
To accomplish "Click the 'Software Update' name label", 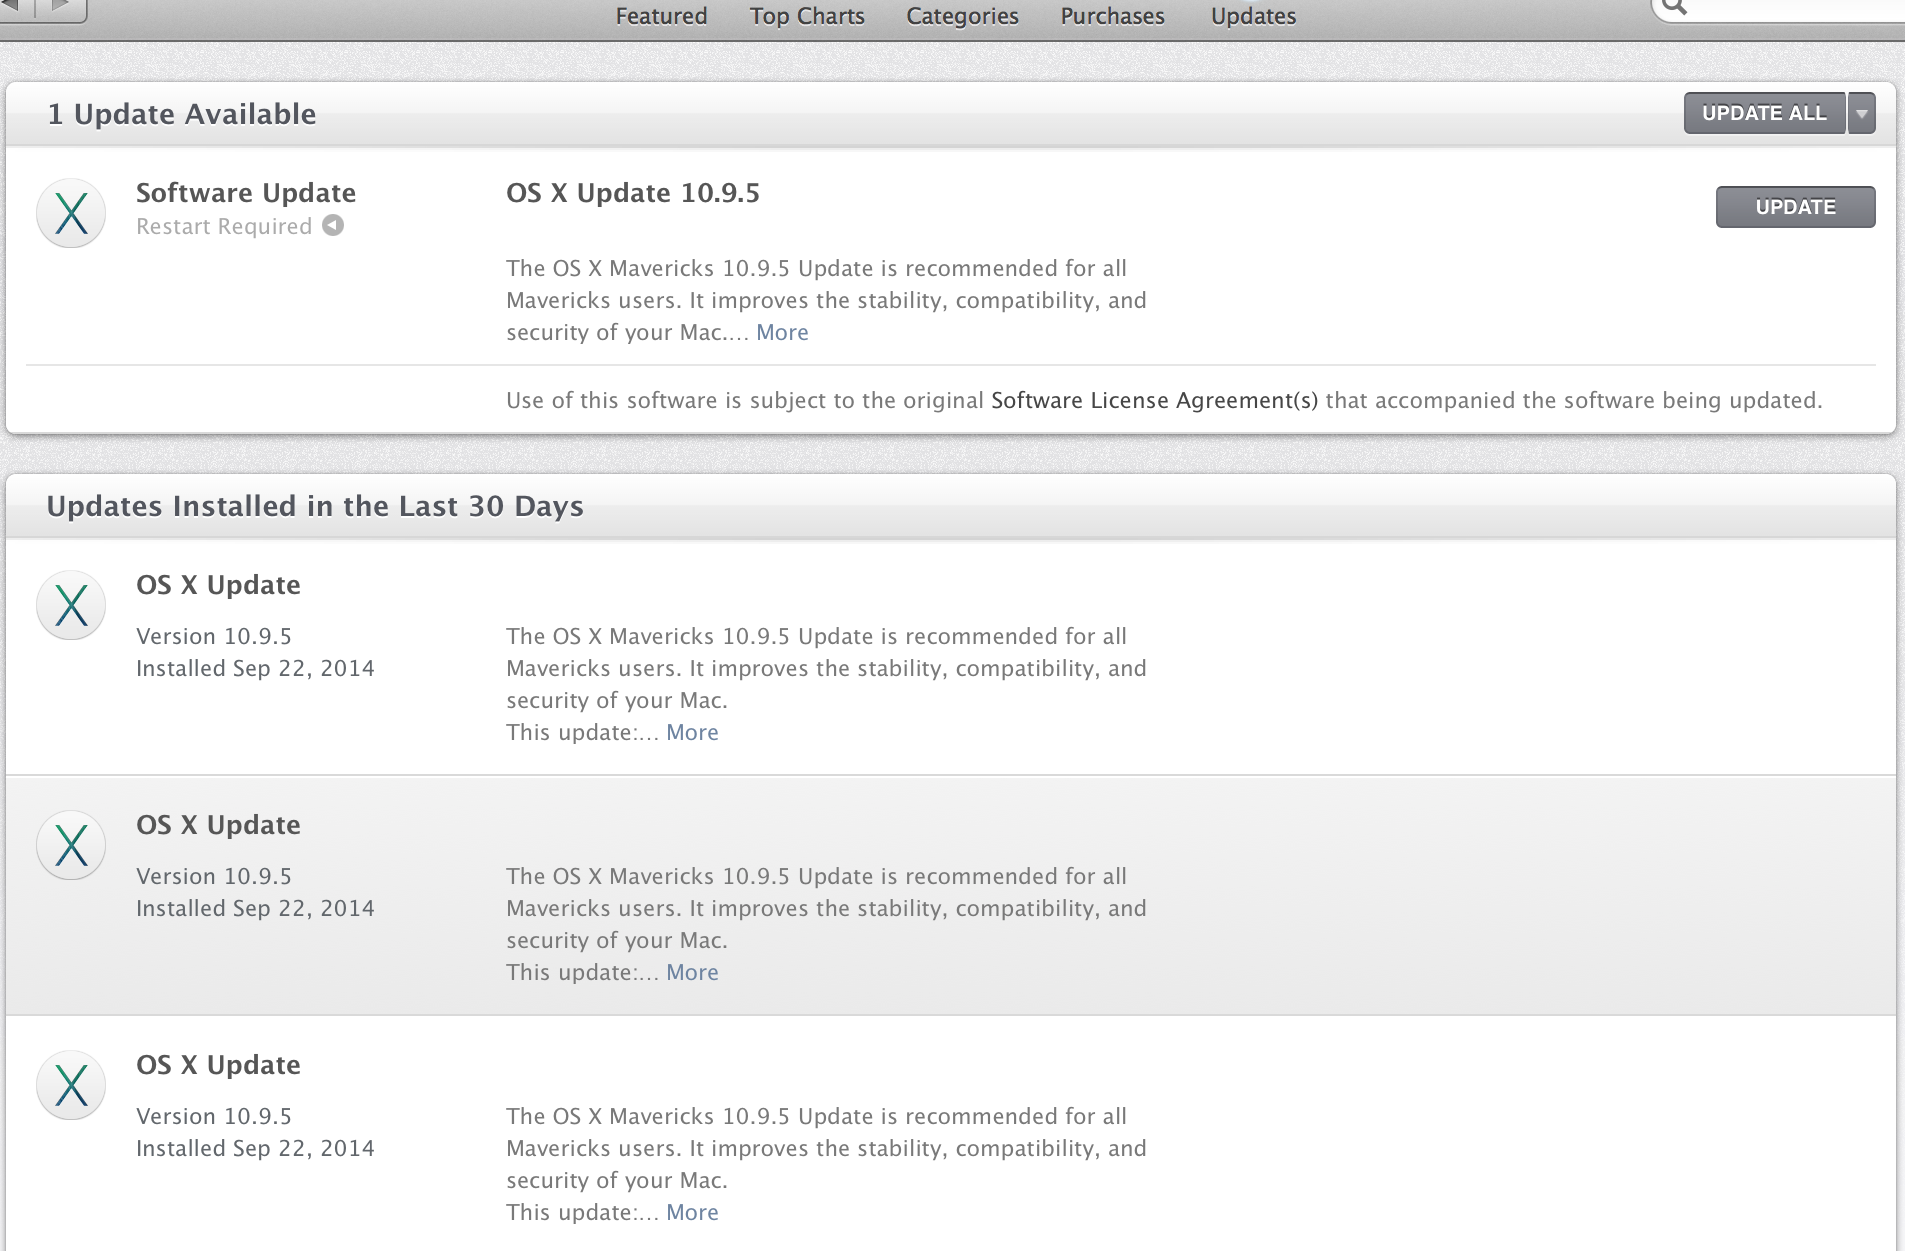I will pyautogui.click(x=246, y=193).
